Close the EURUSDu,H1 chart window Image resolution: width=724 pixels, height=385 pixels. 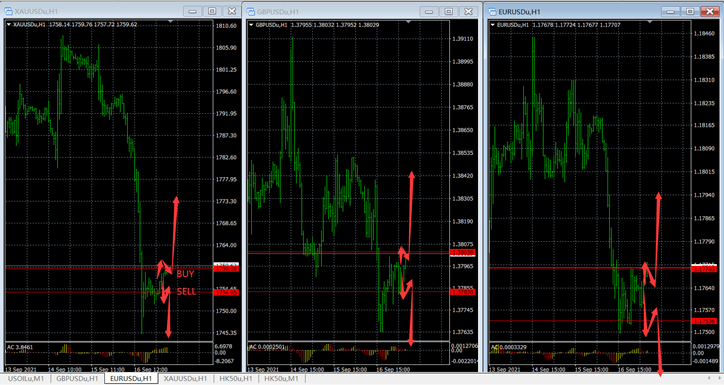710,12
